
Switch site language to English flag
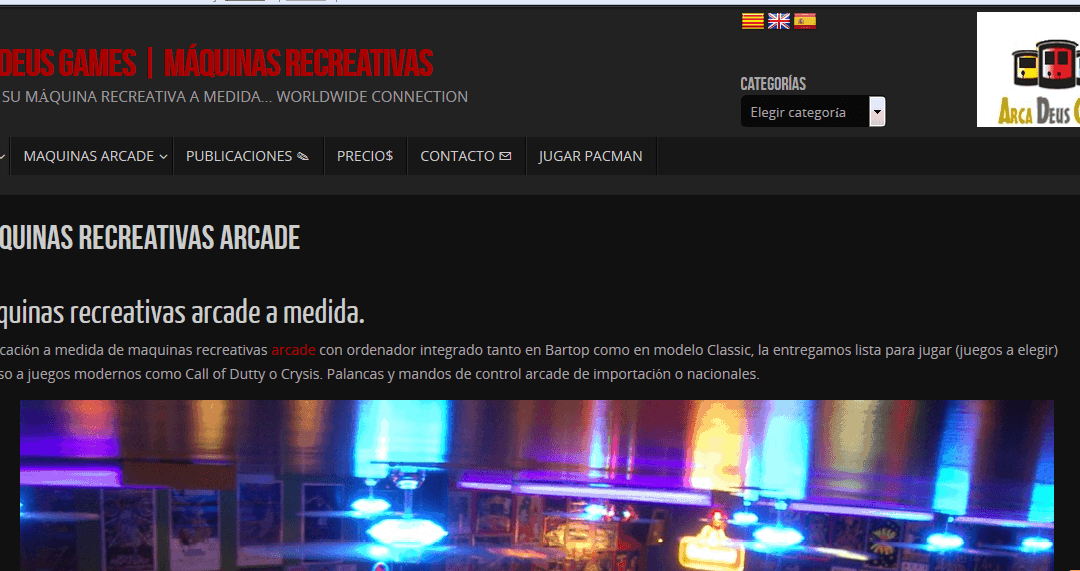(778, 21)
